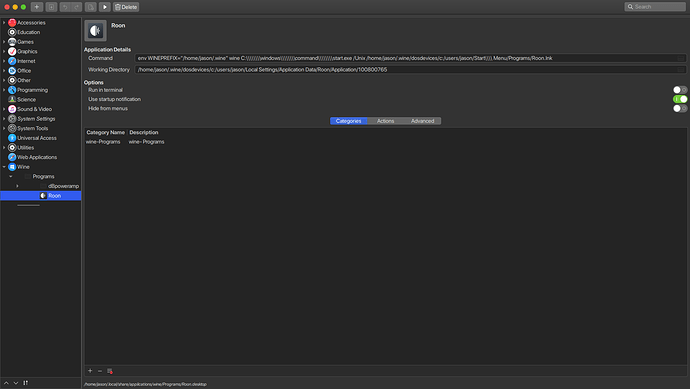
Task: Move the selected launcher down
Action: tap(16, 383)
